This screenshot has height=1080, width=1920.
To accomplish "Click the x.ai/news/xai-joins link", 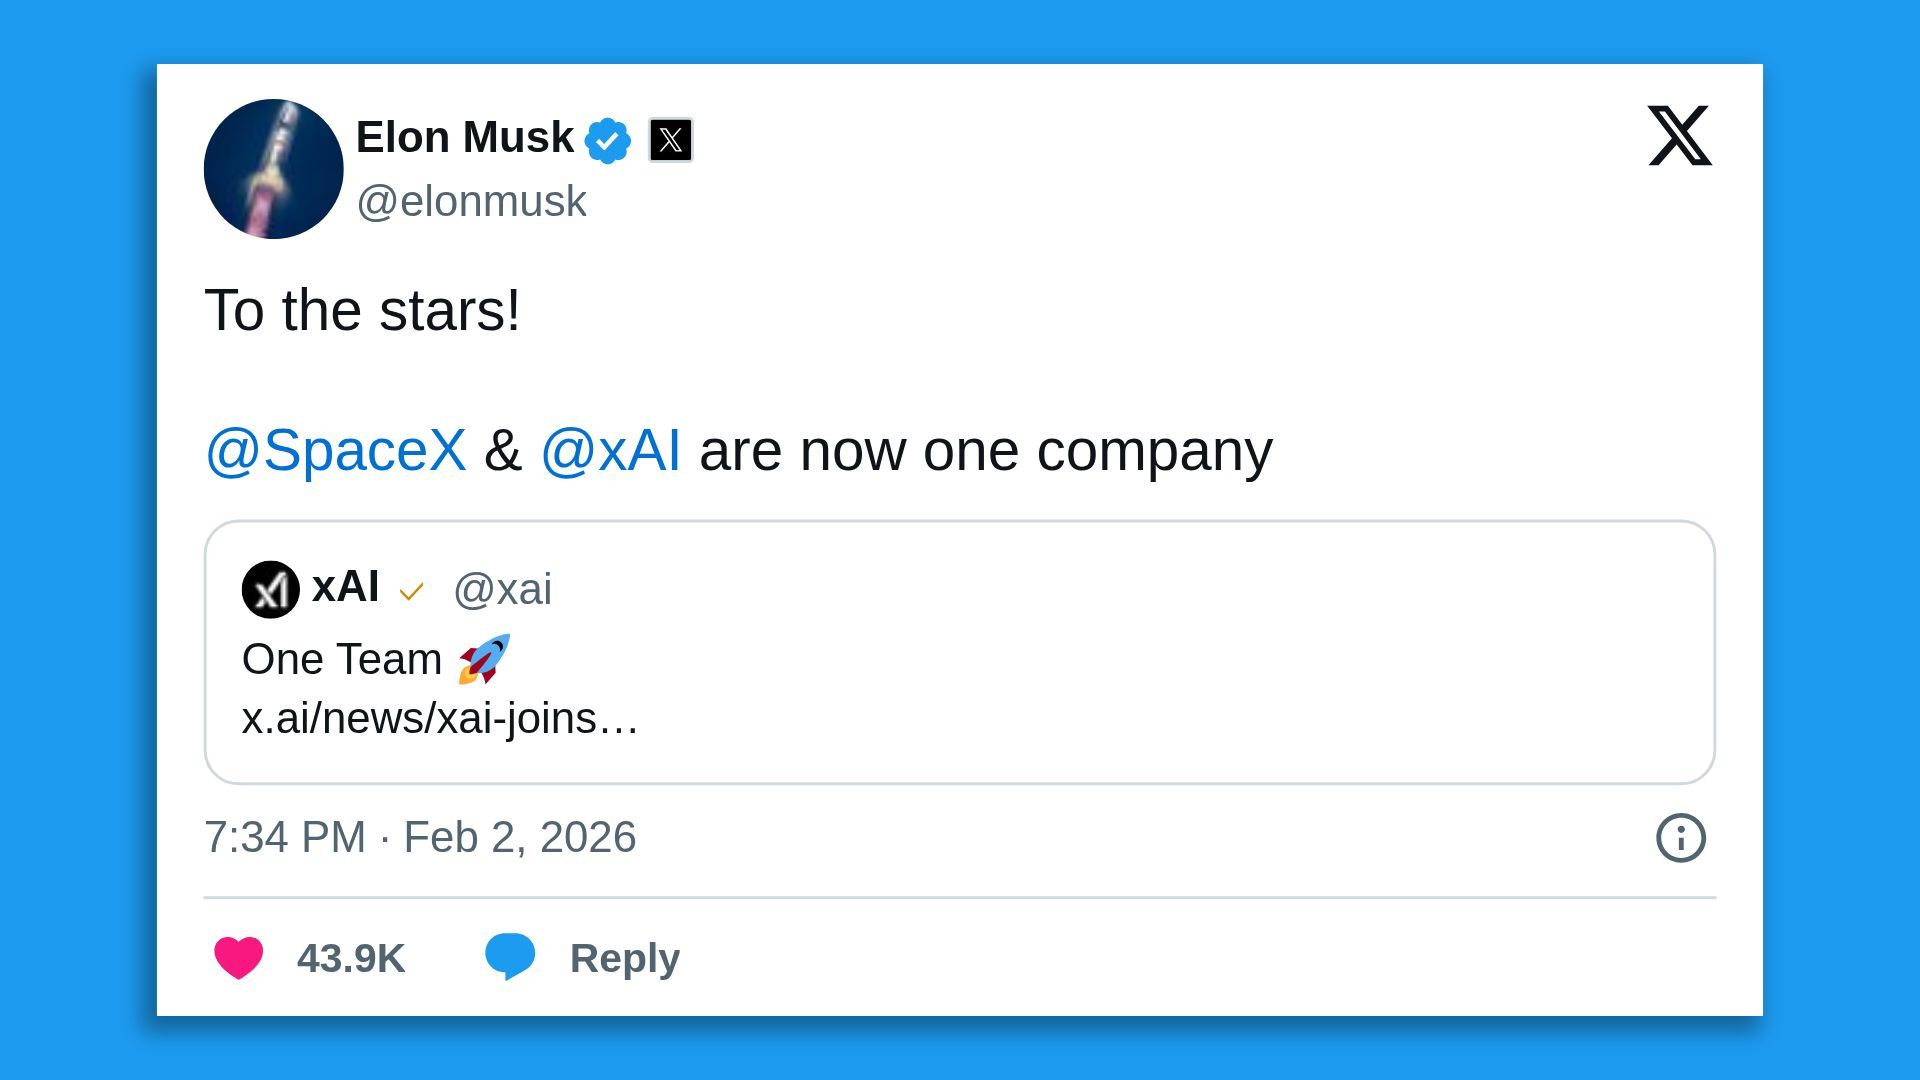I will (x=440, y=717).
